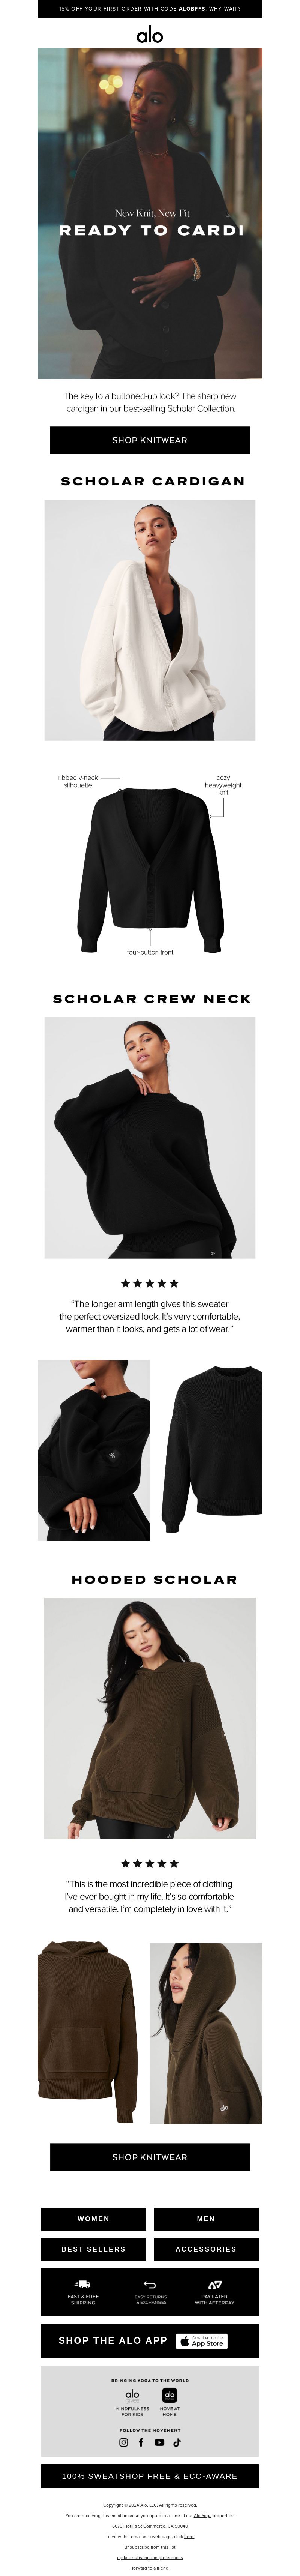Open the Accessories category
This screenshot has width=300, height=2576.
[206, 2249]
